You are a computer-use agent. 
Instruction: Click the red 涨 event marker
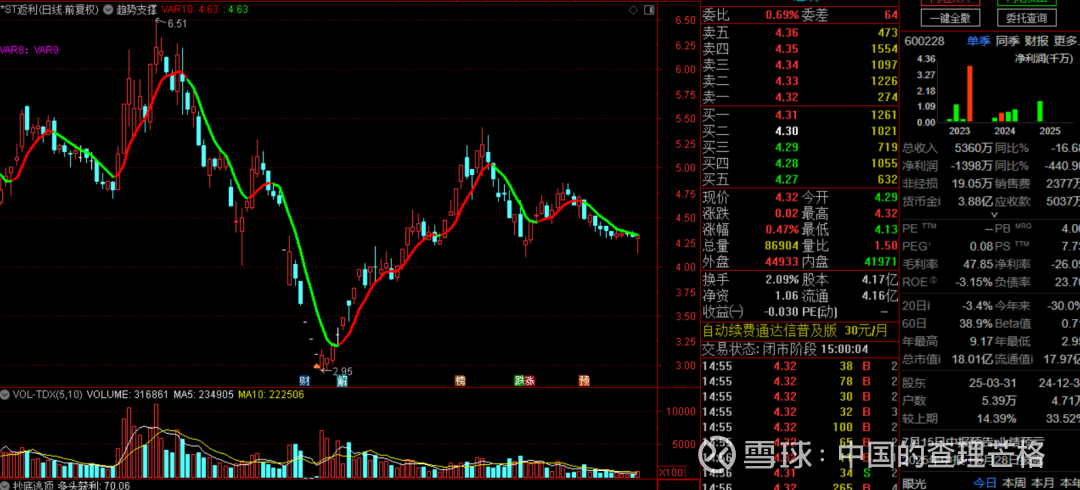click(x=530, y=380)
